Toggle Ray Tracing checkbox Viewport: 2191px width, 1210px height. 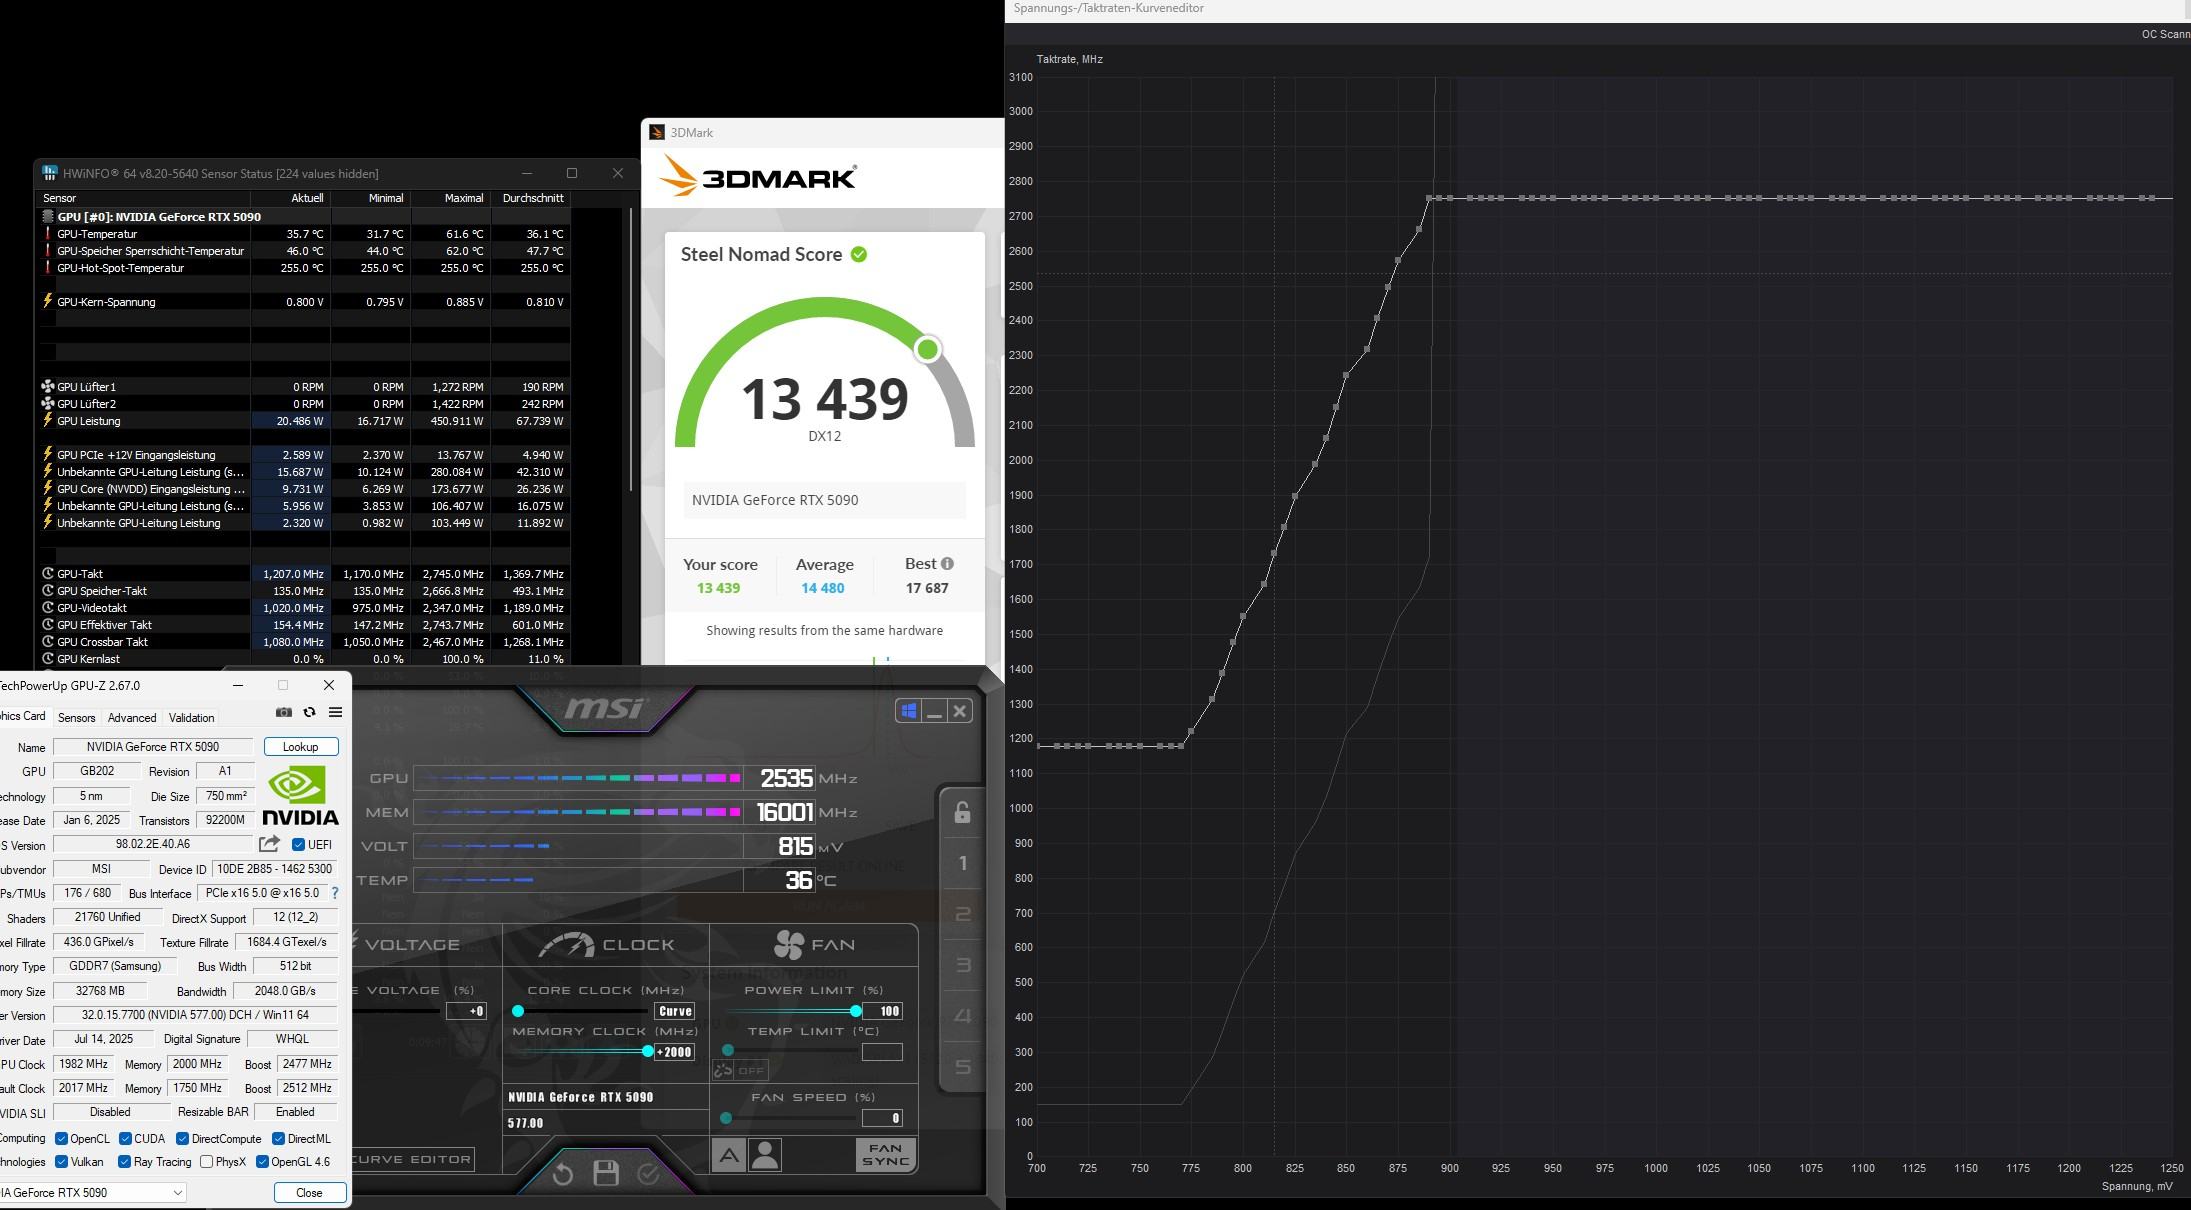[x=125, y=1162]
